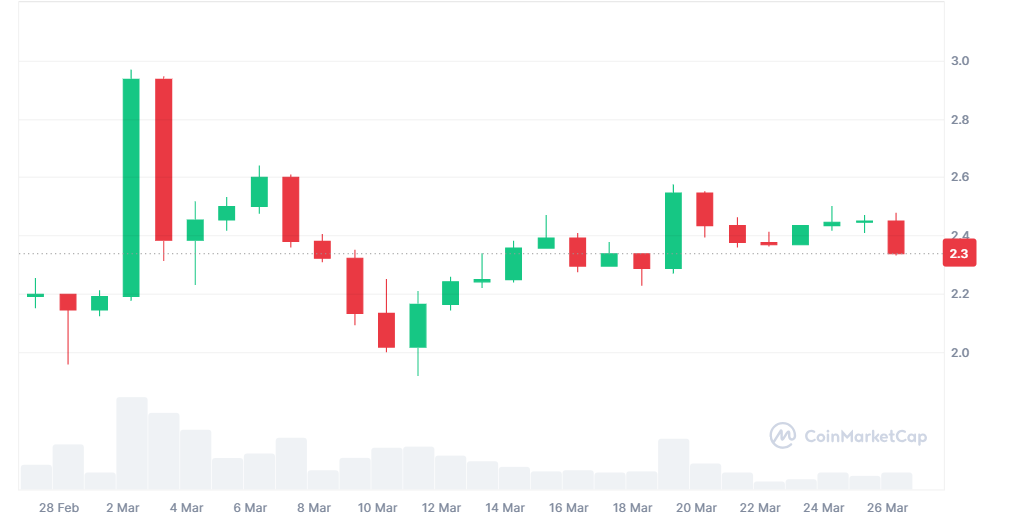The image size is (1035, 532).
Task: Click the 3.0 price axis label
Action: [x=958, y=61]
